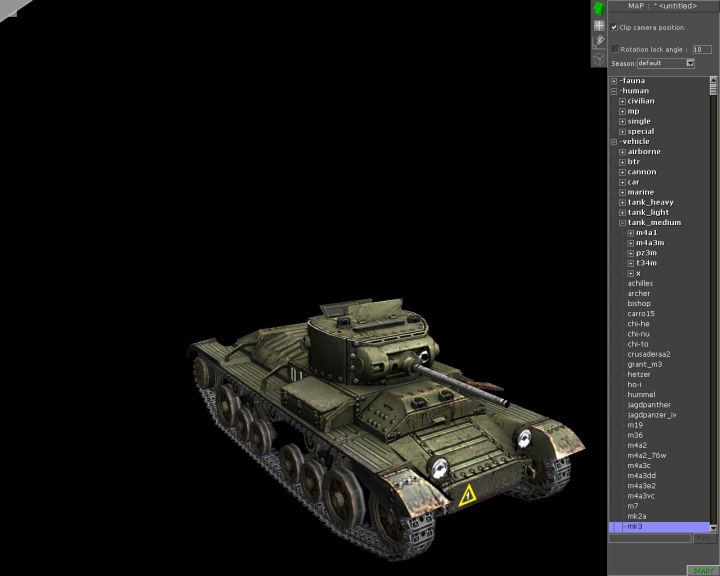
Task: Click the tree scrollbar down arrow
Action: tap(714, 527)
